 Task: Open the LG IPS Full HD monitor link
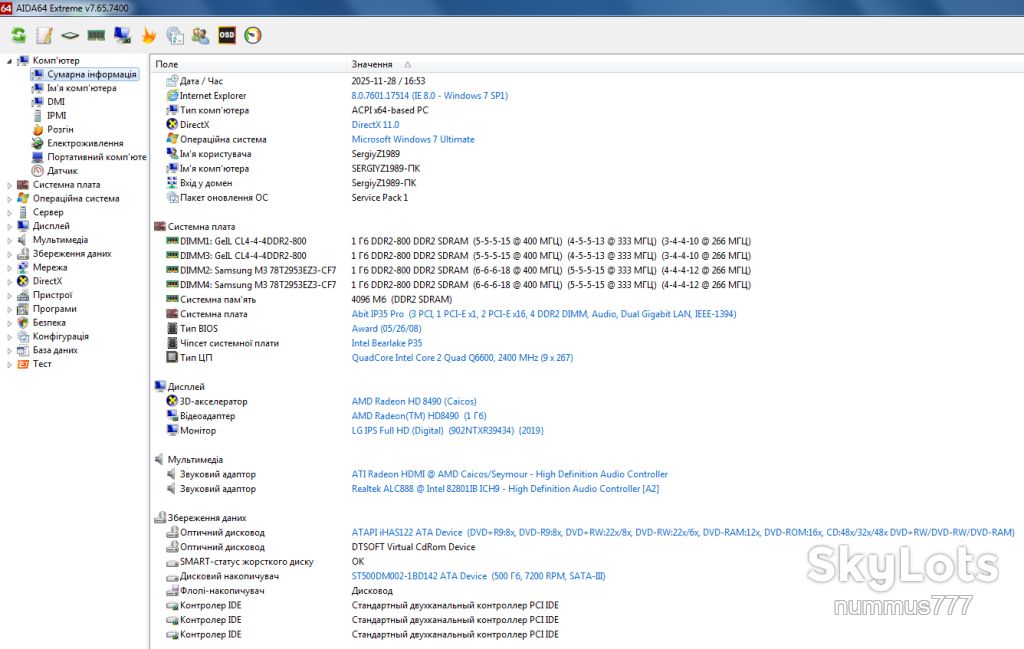point(447,430)
